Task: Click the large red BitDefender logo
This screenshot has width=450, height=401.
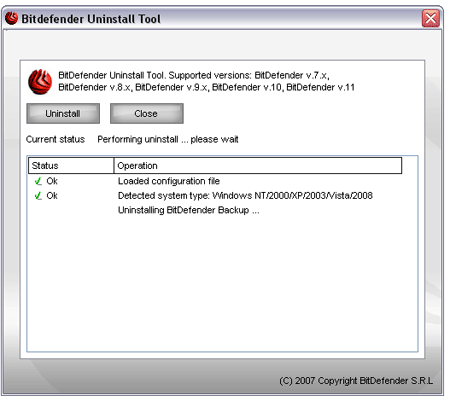Action: click(40, 82)
